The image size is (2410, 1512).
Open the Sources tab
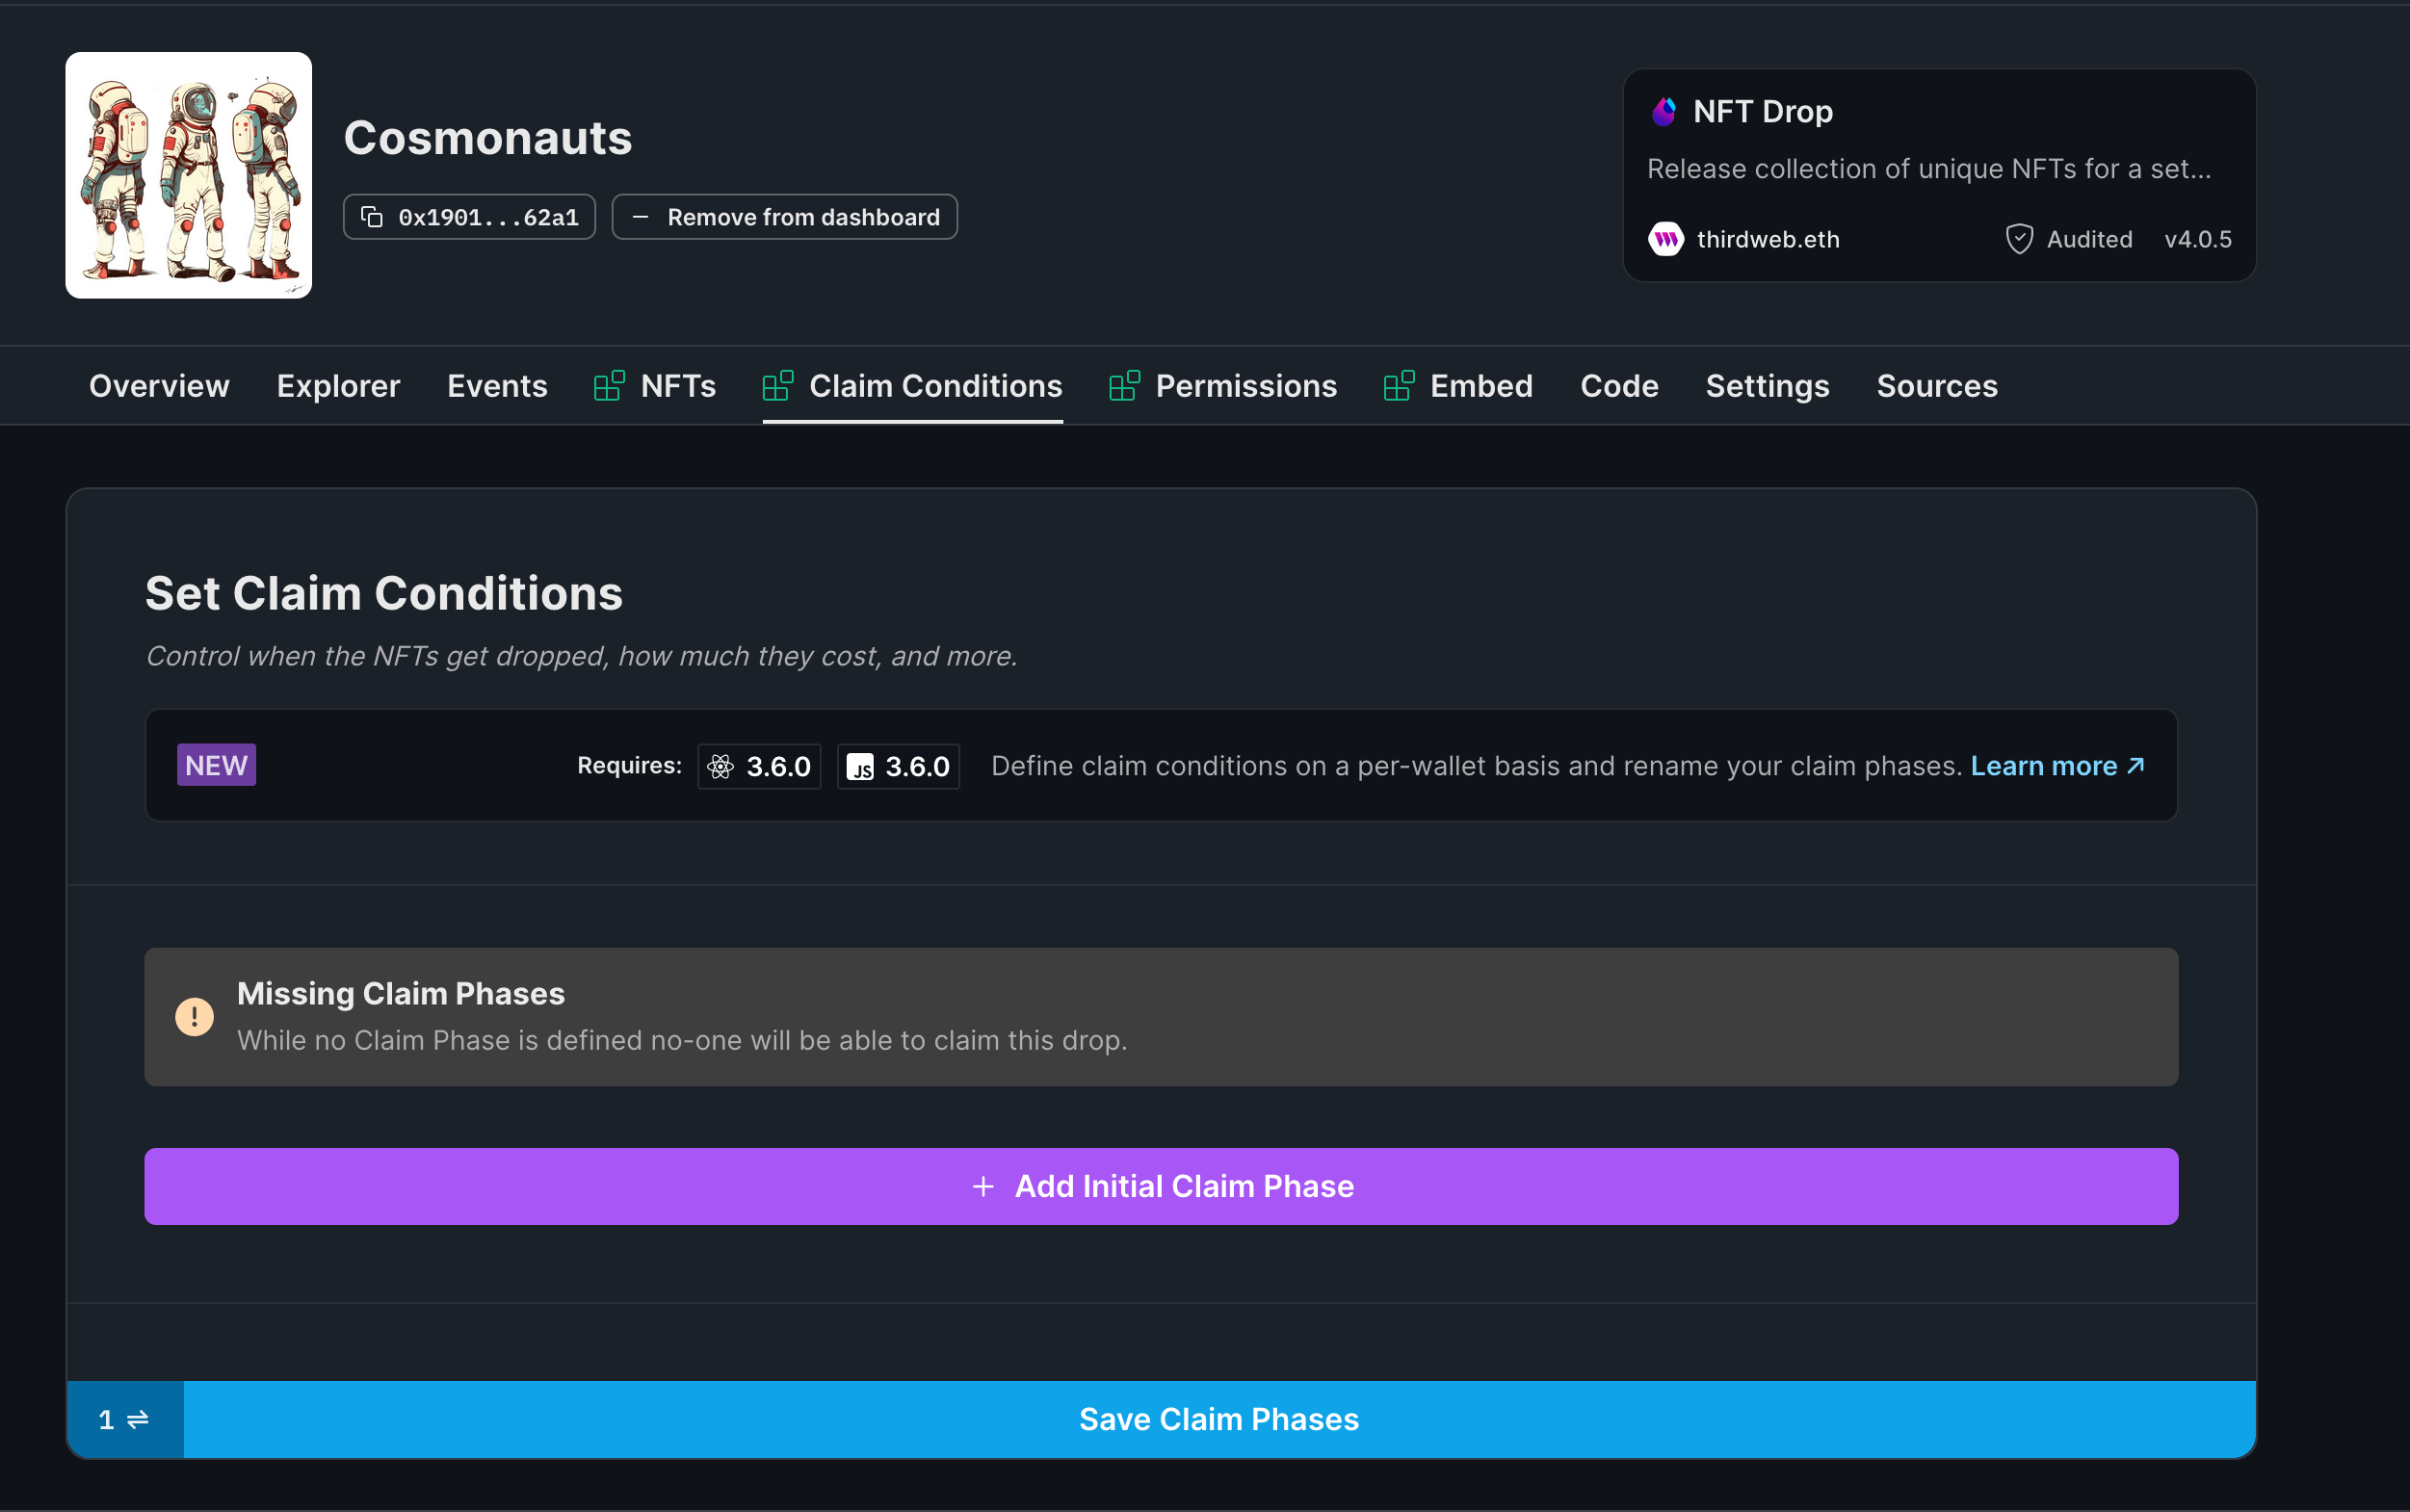[1936, 386]
